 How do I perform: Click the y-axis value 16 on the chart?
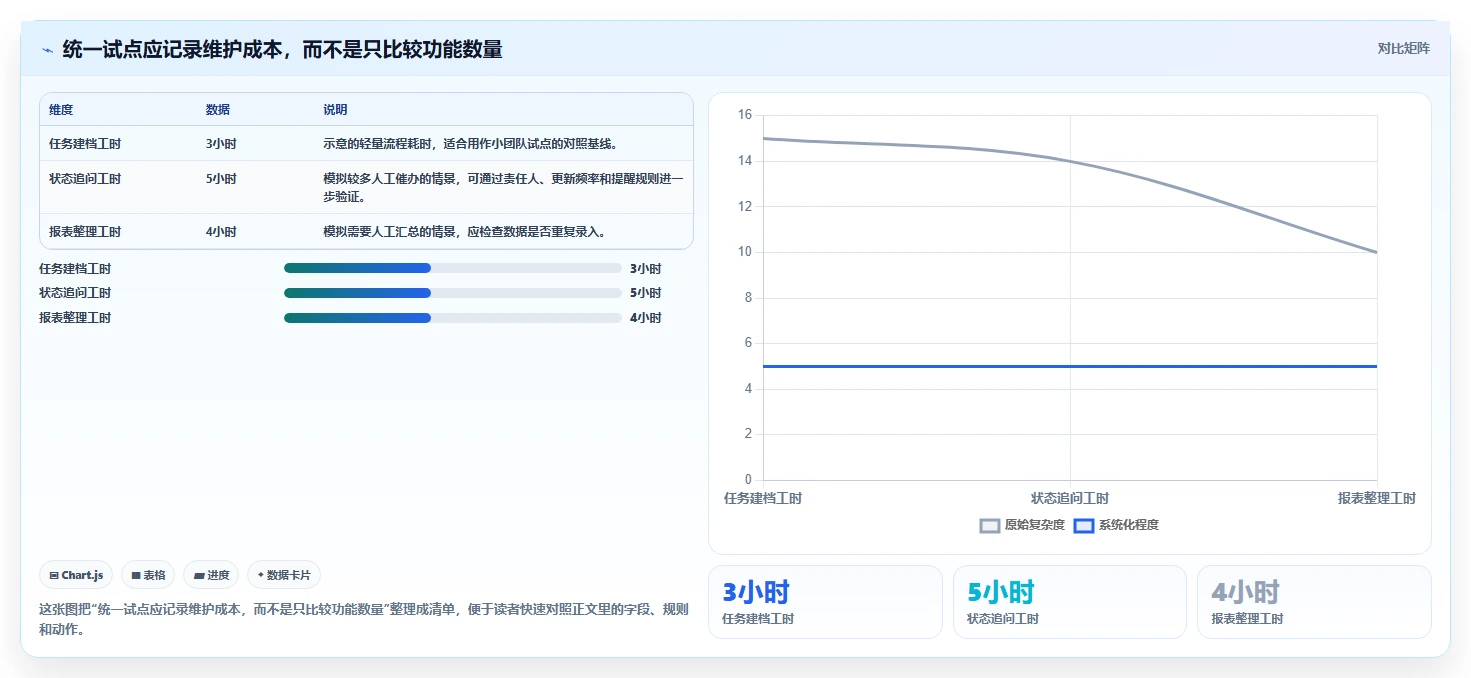tap(745, 115)
